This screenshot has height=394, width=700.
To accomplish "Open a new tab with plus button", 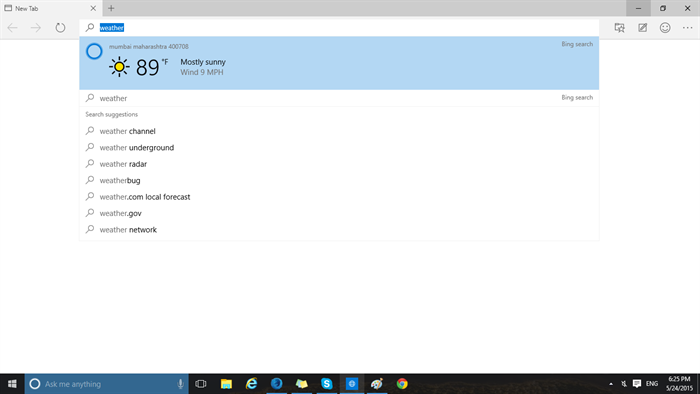I will [111, 8].
